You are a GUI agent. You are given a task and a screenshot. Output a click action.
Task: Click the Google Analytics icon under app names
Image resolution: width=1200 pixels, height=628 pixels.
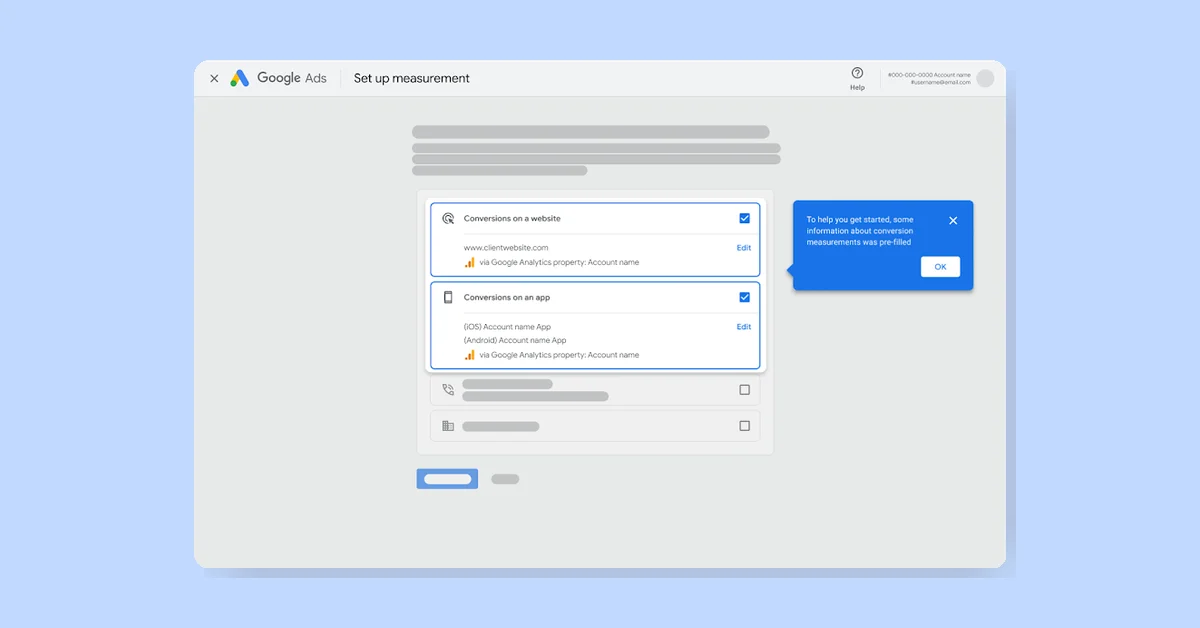470,354
